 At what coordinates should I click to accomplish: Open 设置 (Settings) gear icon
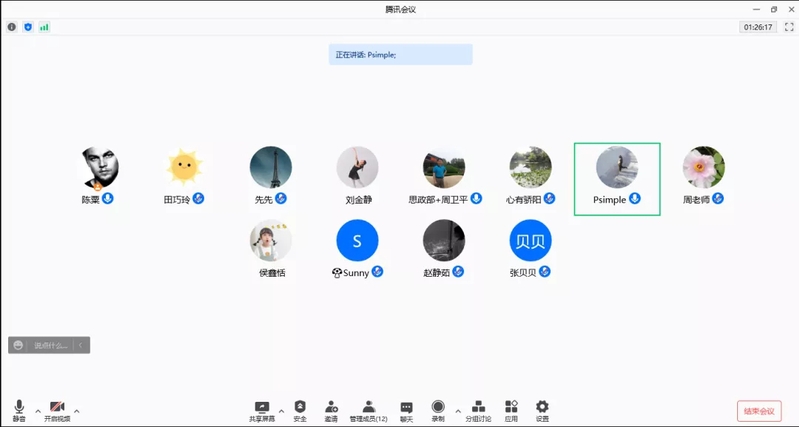[x=542, y=410]
